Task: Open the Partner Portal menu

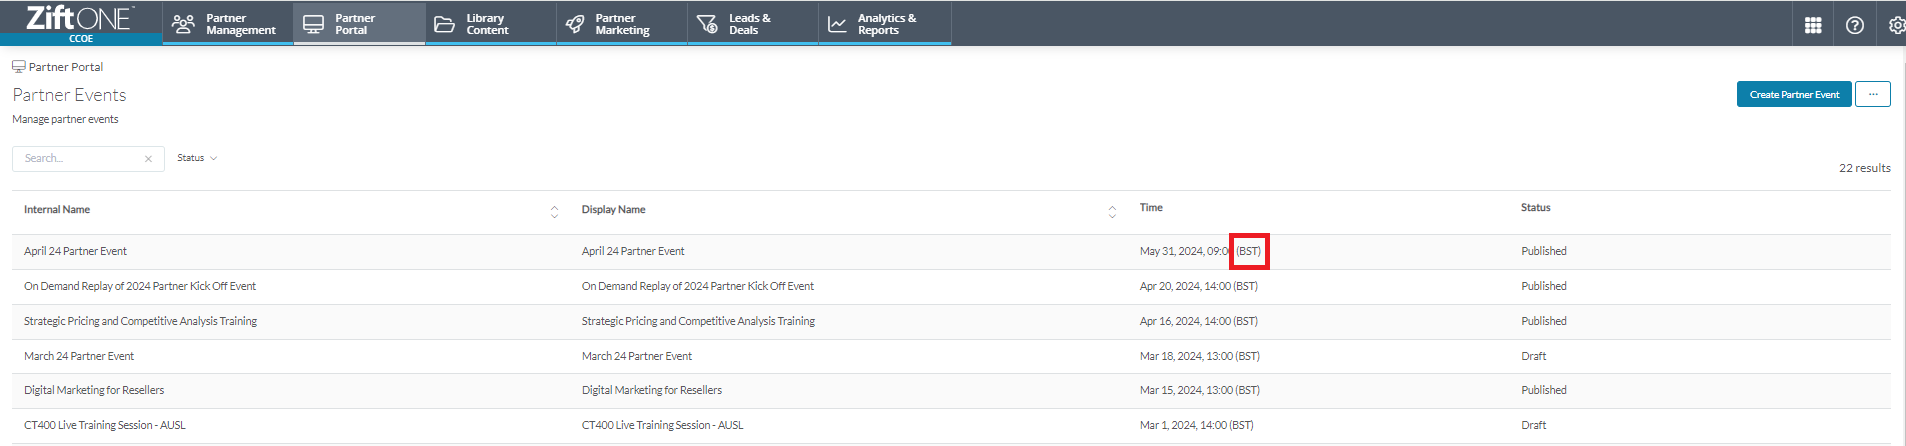Action: pos(359,24)
